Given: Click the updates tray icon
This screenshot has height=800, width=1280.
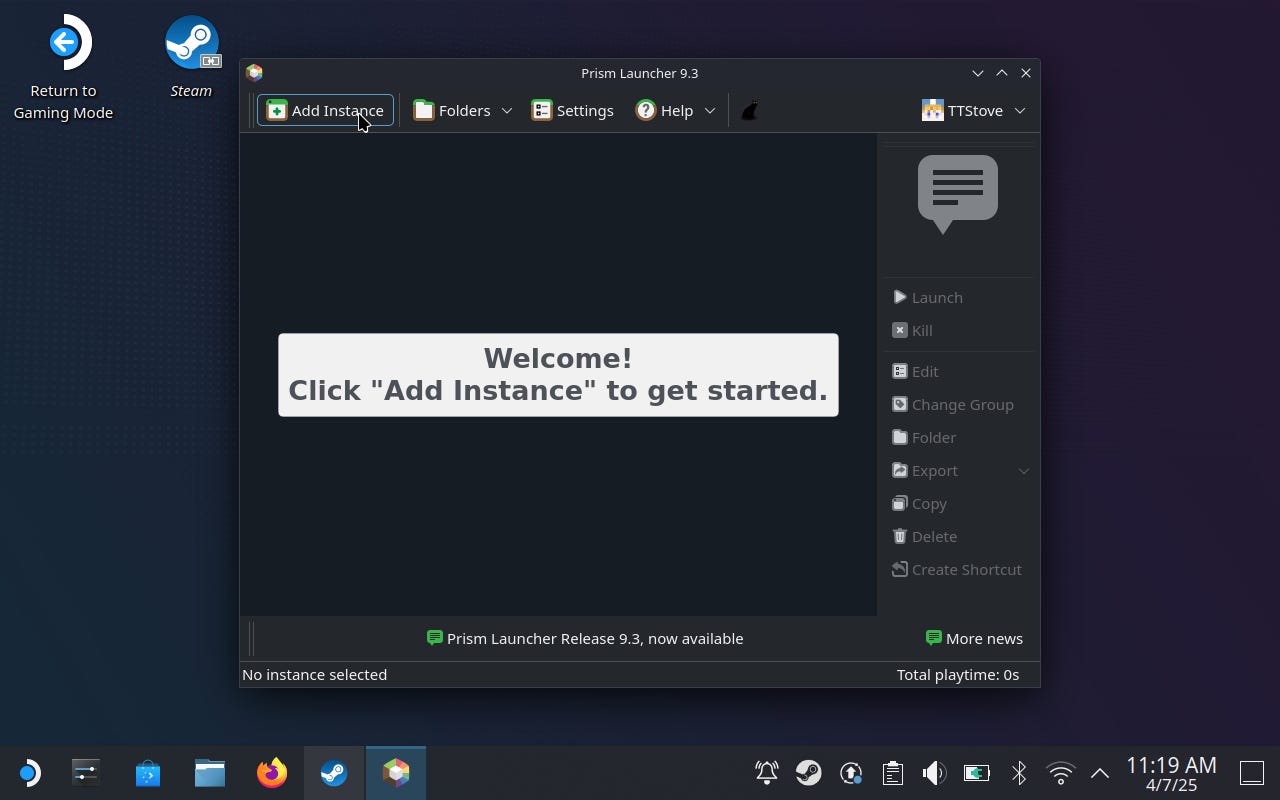Looking at the screenshot, I should (x=851, y=772).
